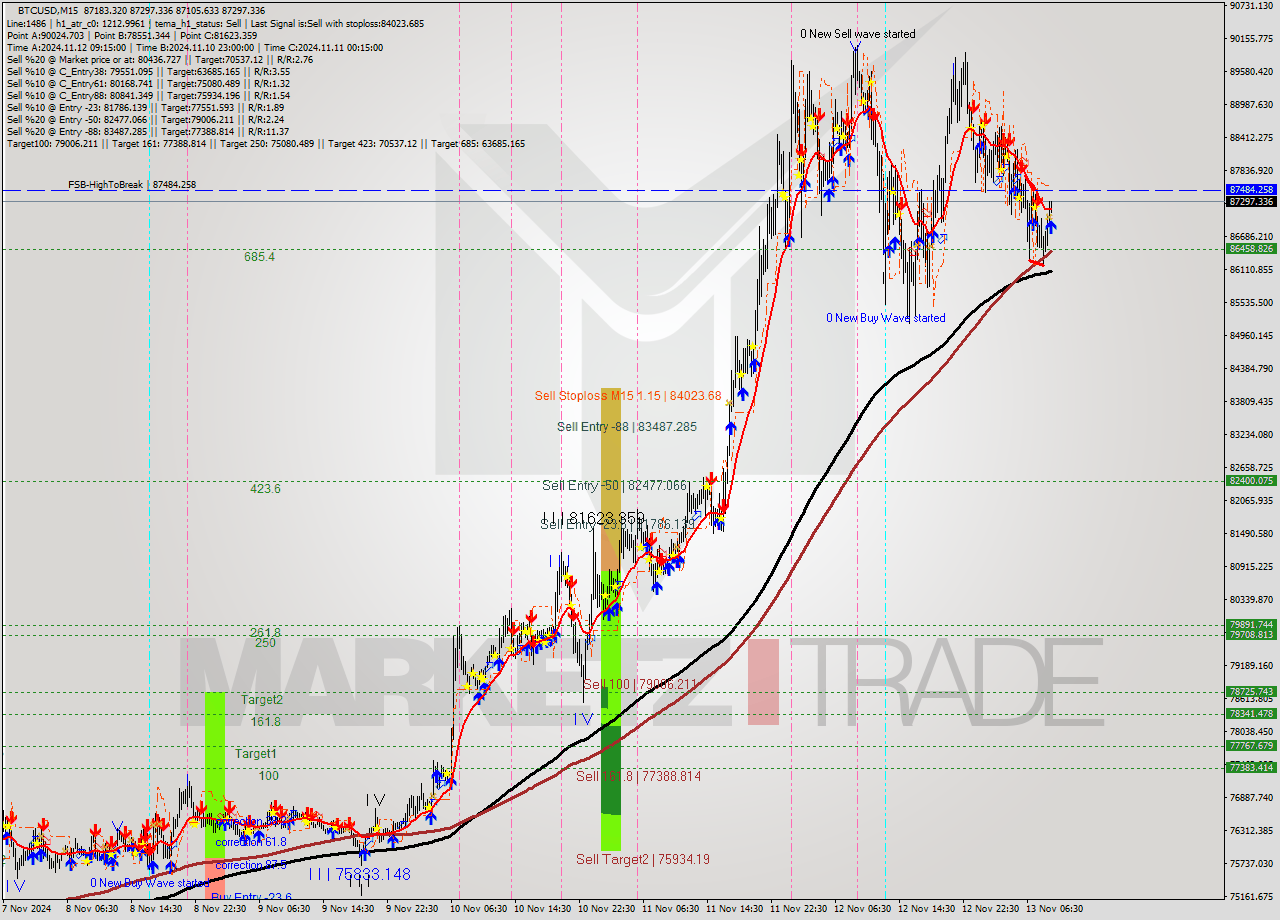Click the '7 Nov 2024' time axis label

click(24, 910)
